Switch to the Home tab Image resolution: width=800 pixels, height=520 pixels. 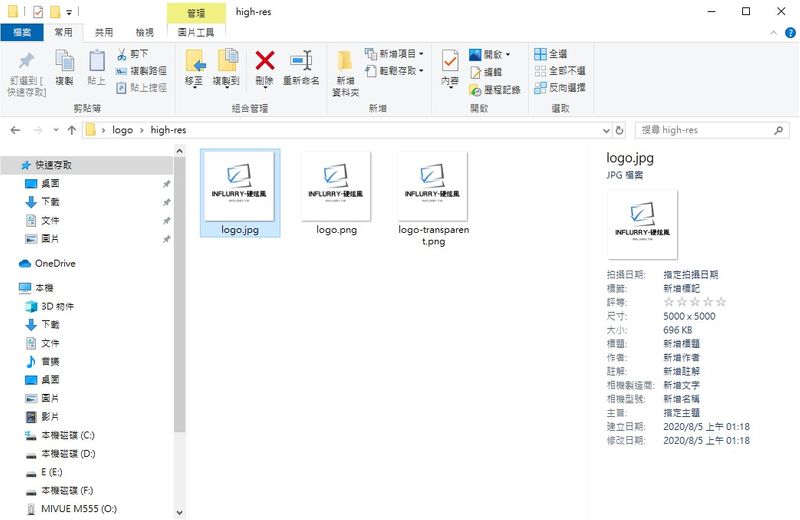coord(63,33)
